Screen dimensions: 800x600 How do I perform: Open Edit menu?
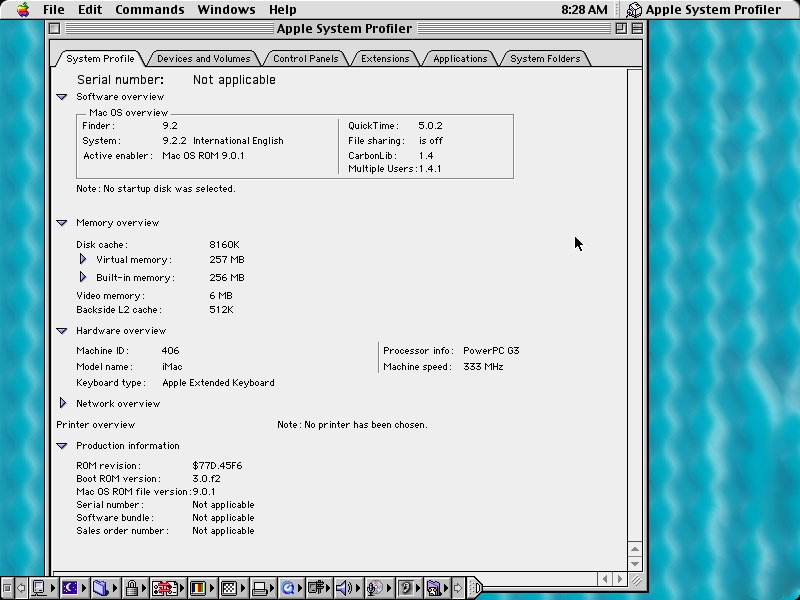(90, 9)
